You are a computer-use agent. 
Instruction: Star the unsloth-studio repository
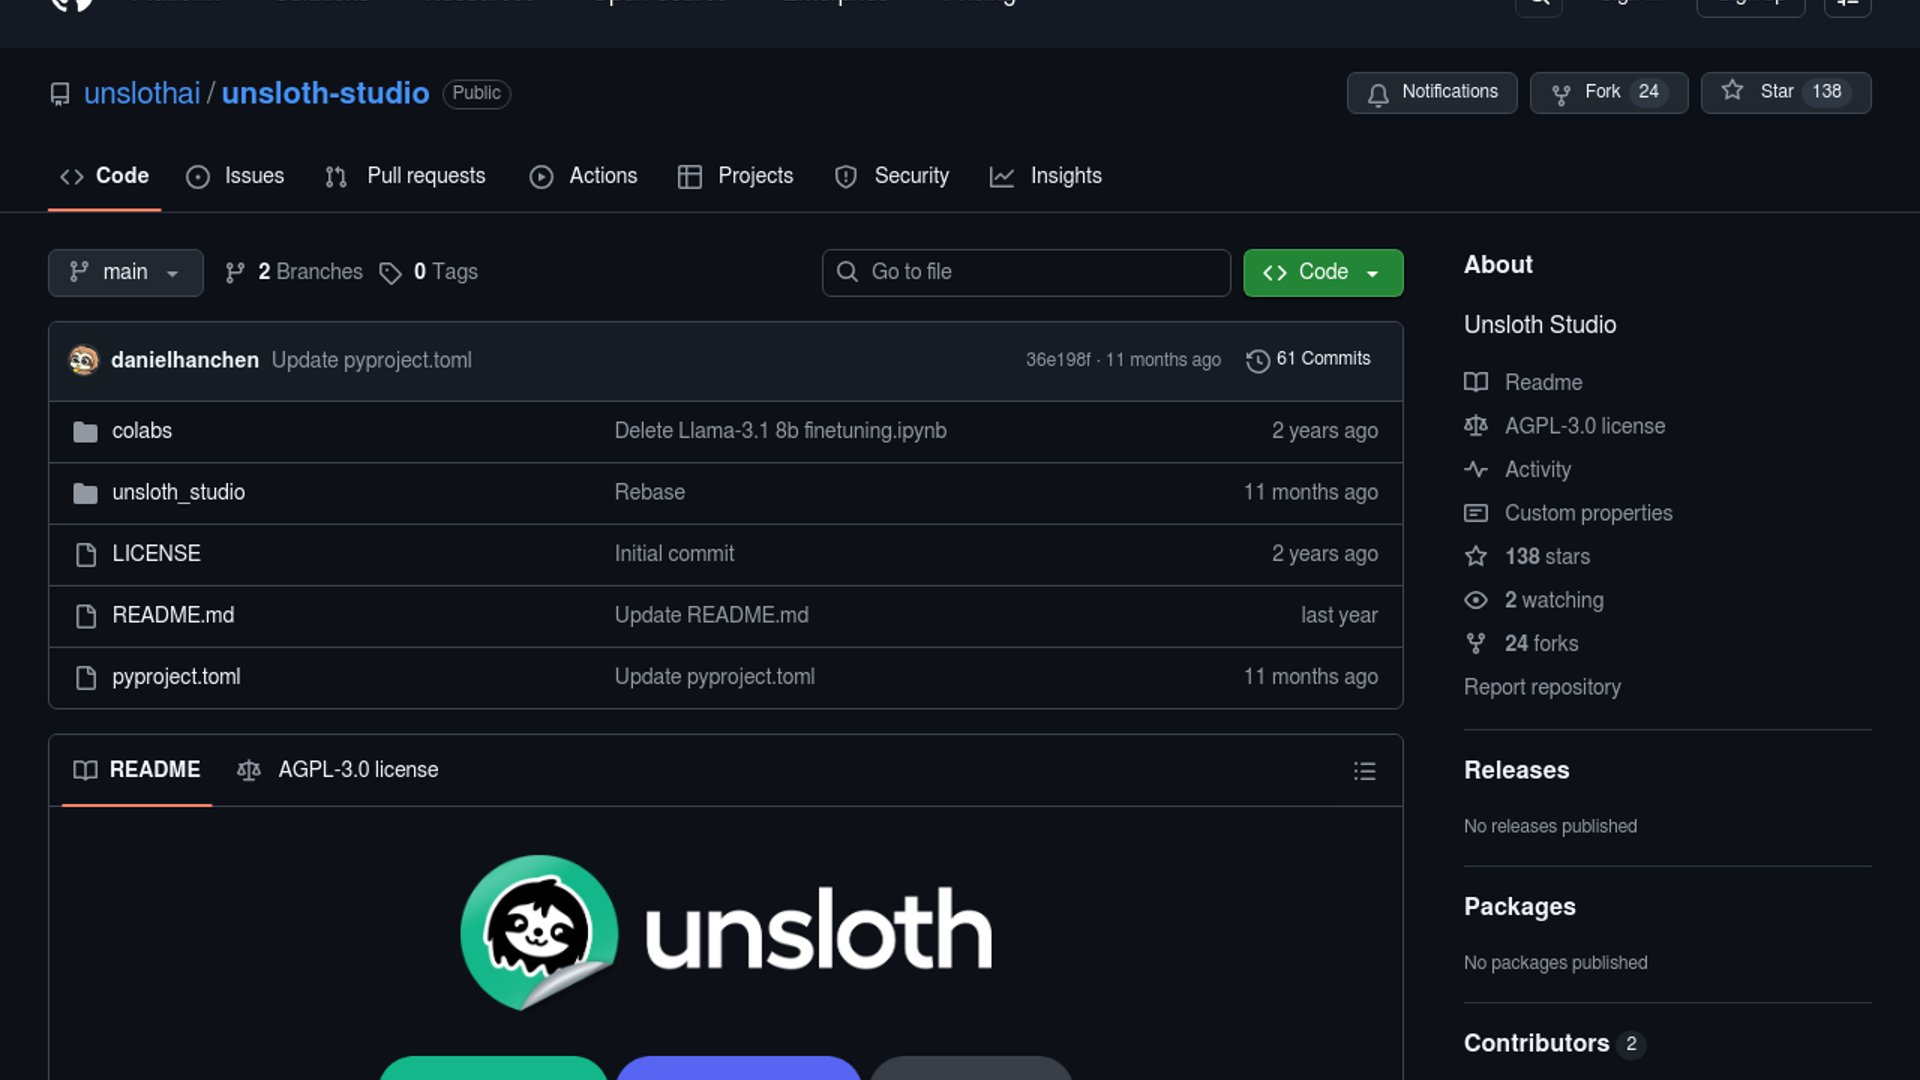(x=1785, y=93)
